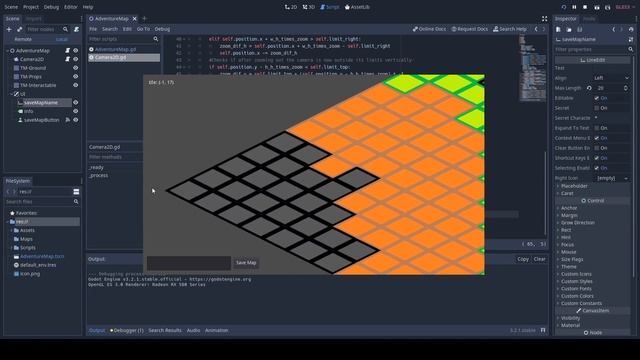Open Project menu
The image size is (640, 360).
click(31, 7)
